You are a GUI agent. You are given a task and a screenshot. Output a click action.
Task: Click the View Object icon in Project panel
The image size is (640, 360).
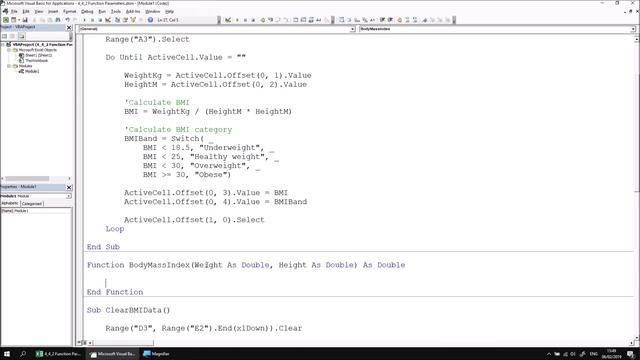pos(12,36)
